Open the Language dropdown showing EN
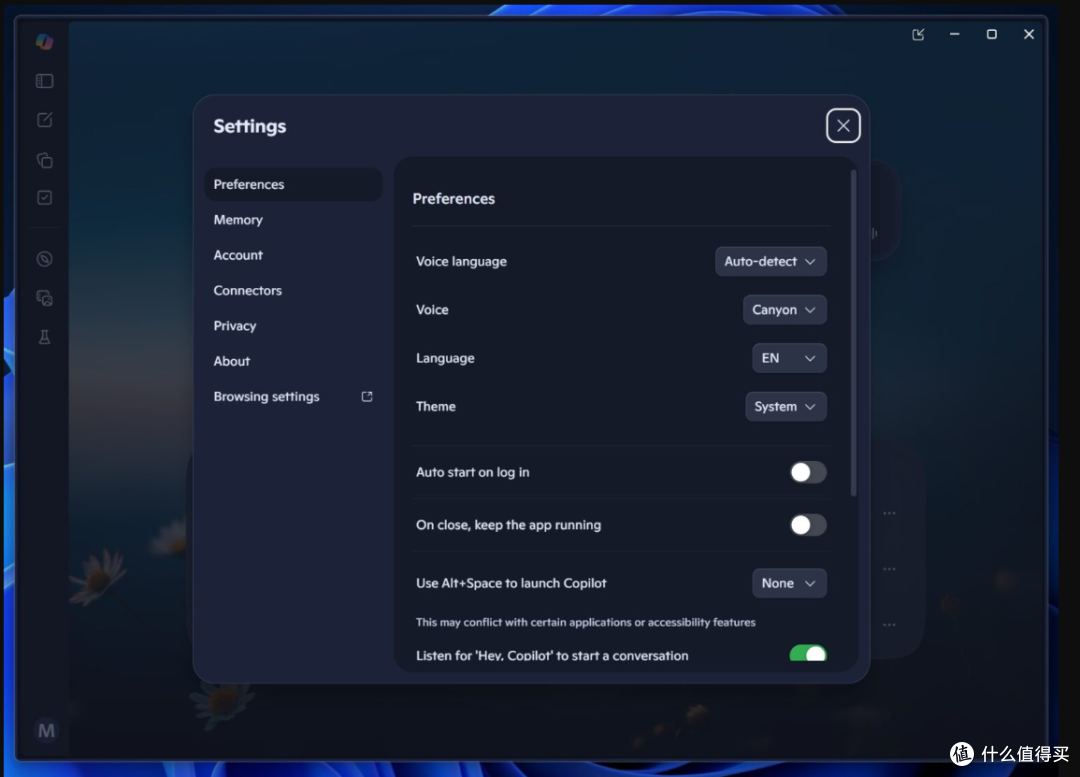Viewport: 1080px width, 777px height. point(789,358)
